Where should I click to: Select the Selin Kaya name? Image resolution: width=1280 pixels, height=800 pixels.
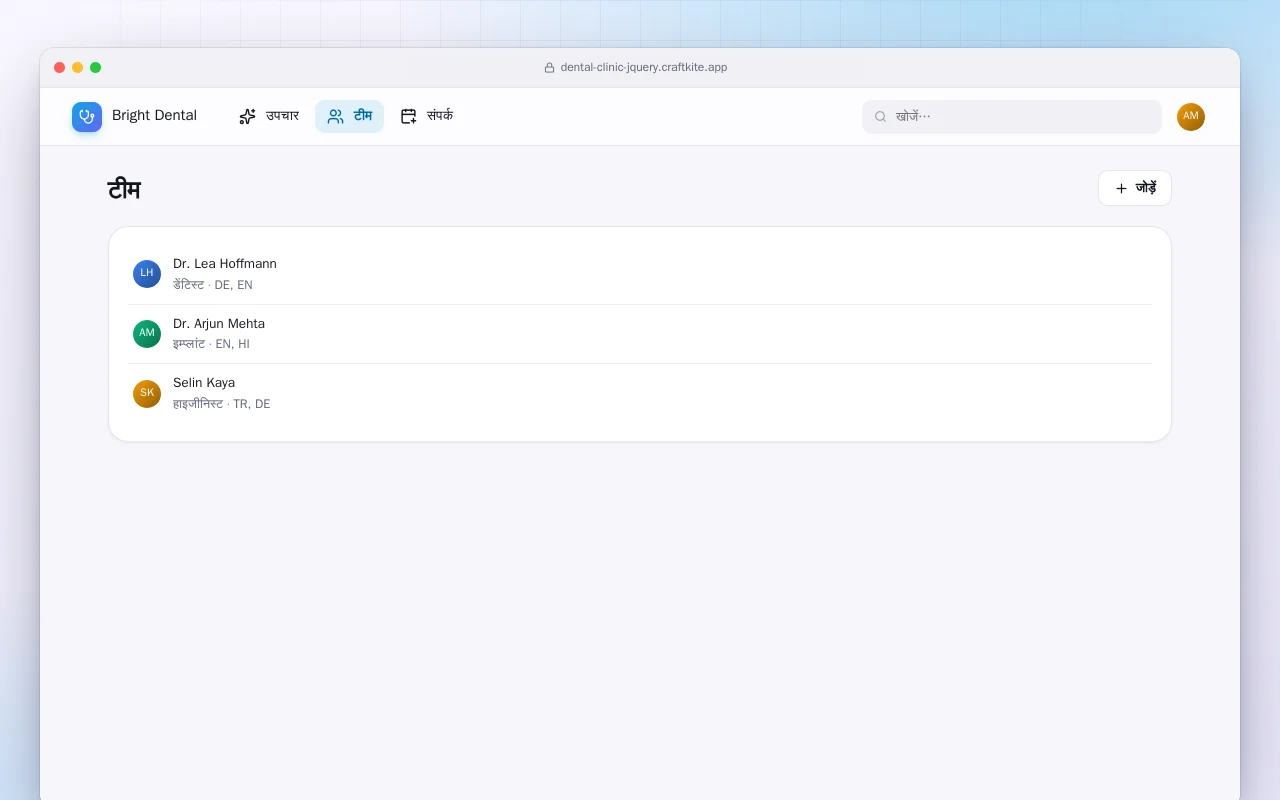pos(204,383)
